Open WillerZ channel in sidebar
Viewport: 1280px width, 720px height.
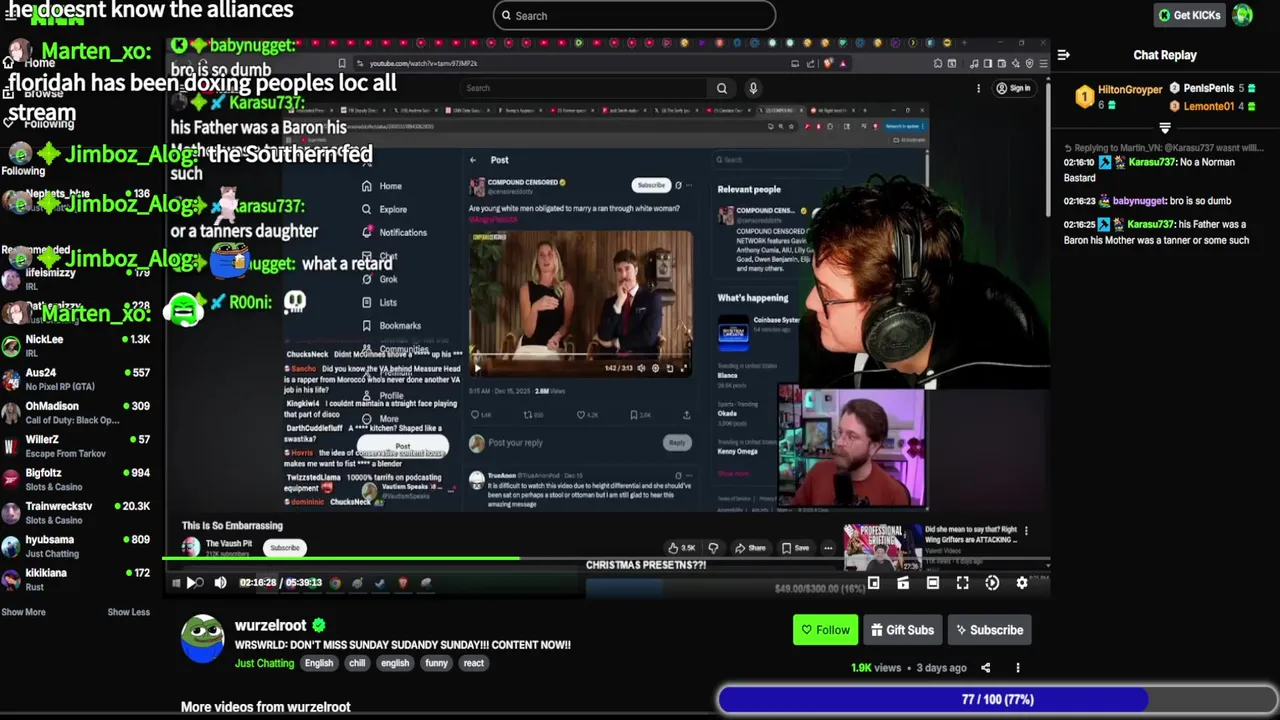[x=76, y=446]
